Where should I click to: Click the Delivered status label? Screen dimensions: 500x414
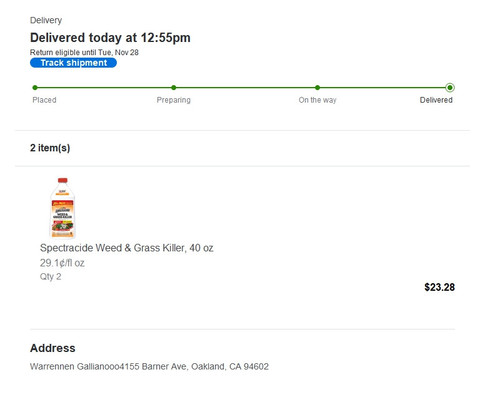[x=436, y=100]
